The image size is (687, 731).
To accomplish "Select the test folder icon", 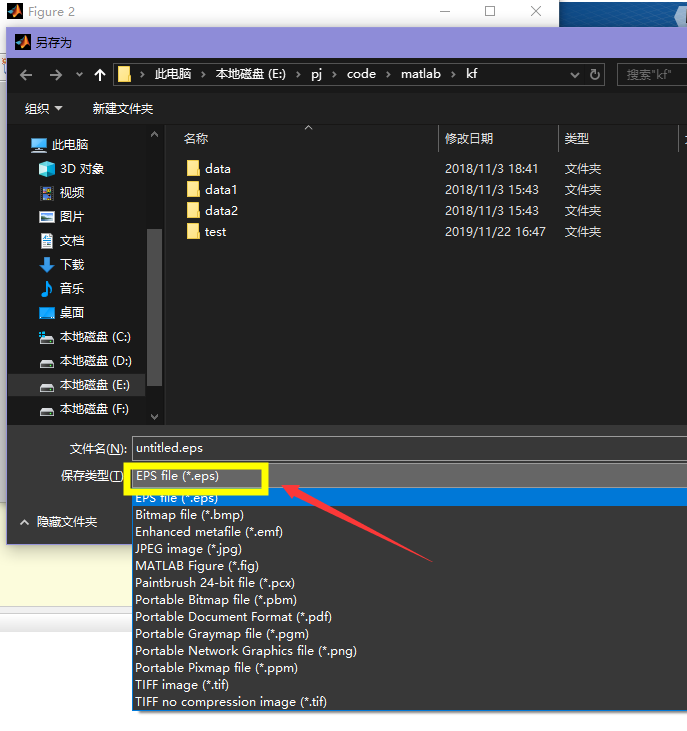I will pyautogui.click(x=193, y=231).
